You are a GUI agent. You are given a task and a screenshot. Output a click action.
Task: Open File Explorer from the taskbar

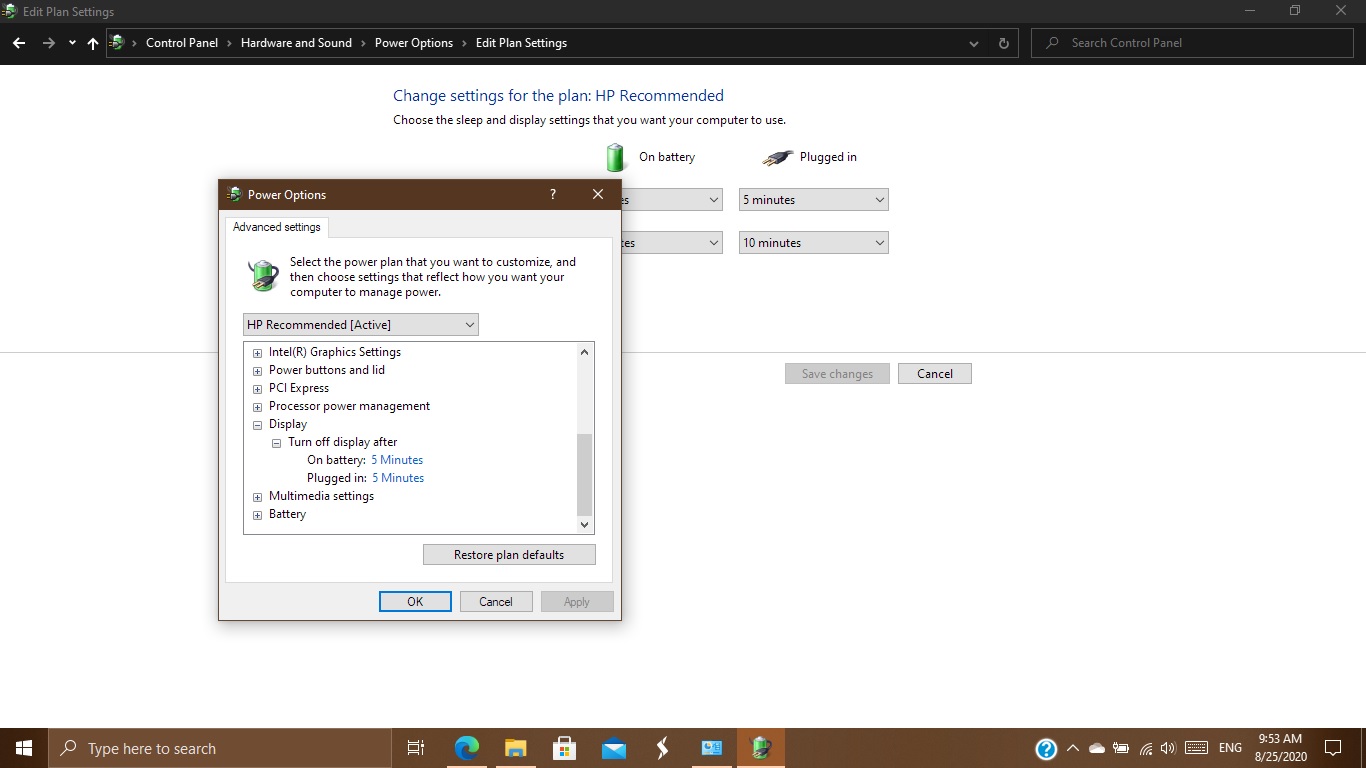pyautogui.click(x=516, y=748)
